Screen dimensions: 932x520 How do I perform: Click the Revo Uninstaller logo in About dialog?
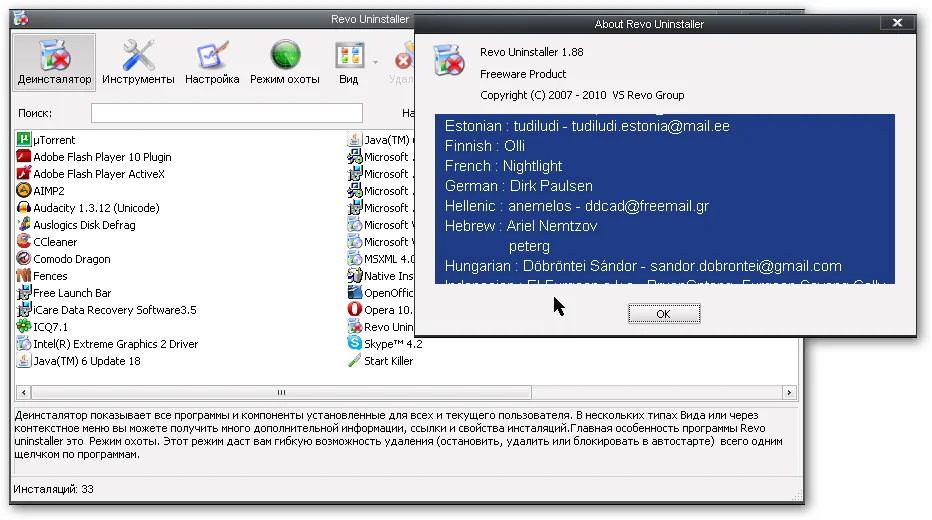(x=449, y=59)
